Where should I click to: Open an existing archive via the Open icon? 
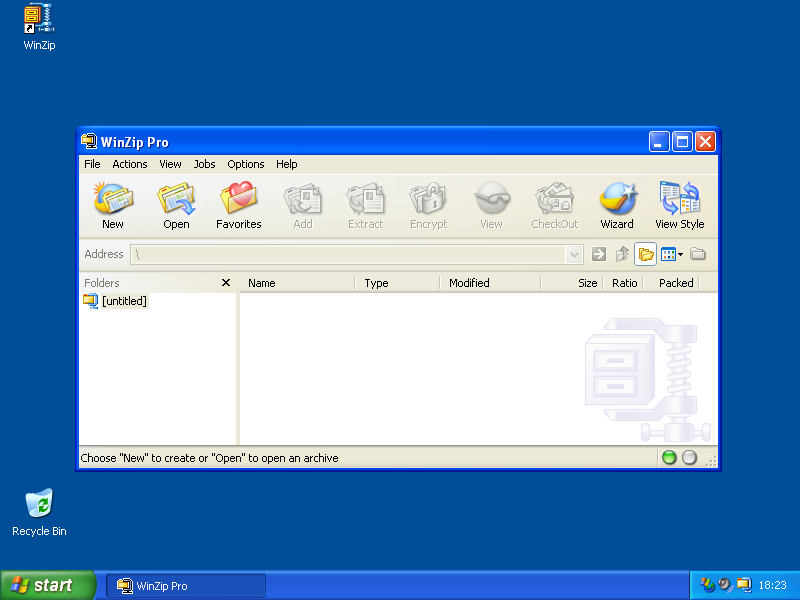pyautogui.click(x=176, y=200)
